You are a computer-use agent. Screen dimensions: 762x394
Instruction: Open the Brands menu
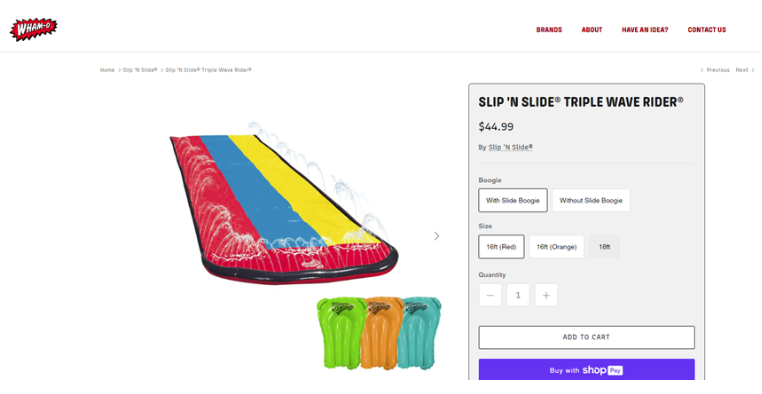coord(549,30)
